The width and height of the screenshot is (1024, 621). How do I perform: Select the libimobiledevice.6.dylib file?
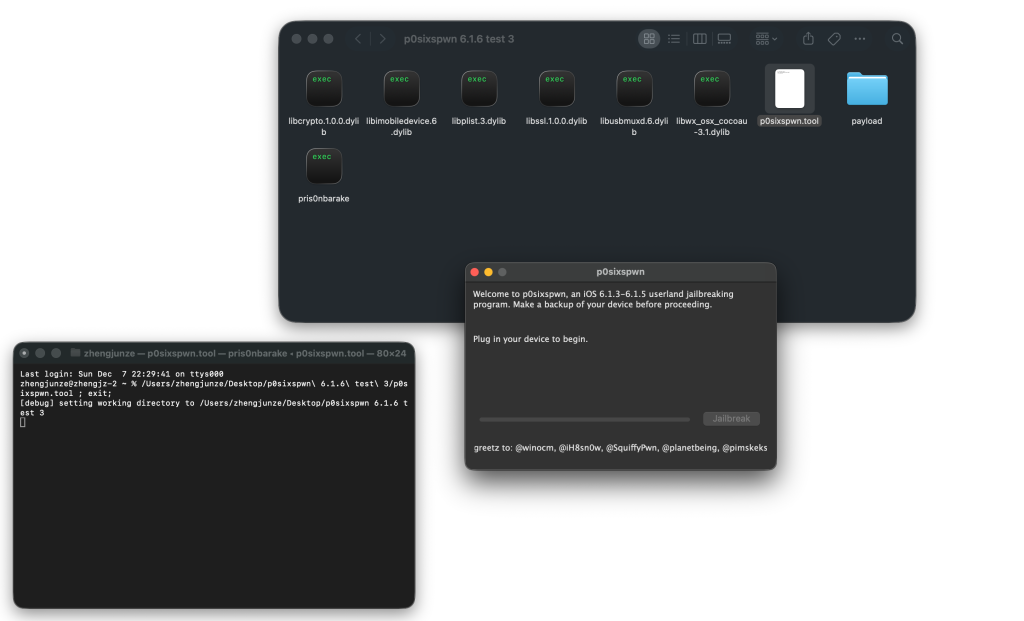(401, 89)
